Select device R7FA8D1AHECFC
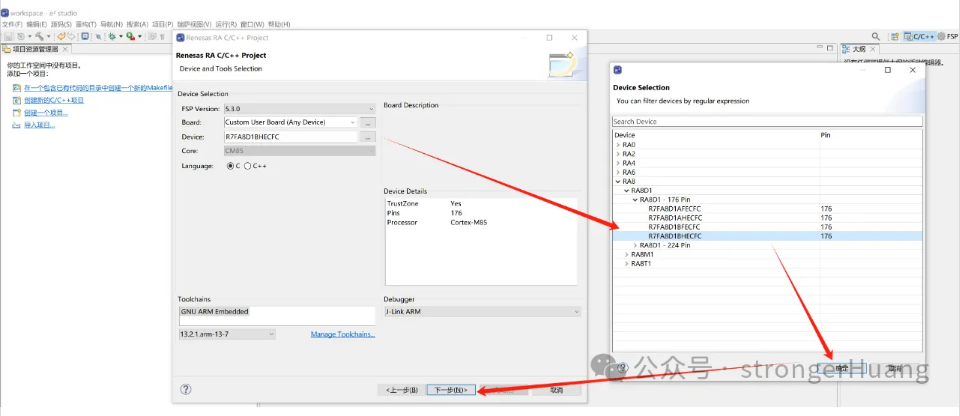 [675, 218]
